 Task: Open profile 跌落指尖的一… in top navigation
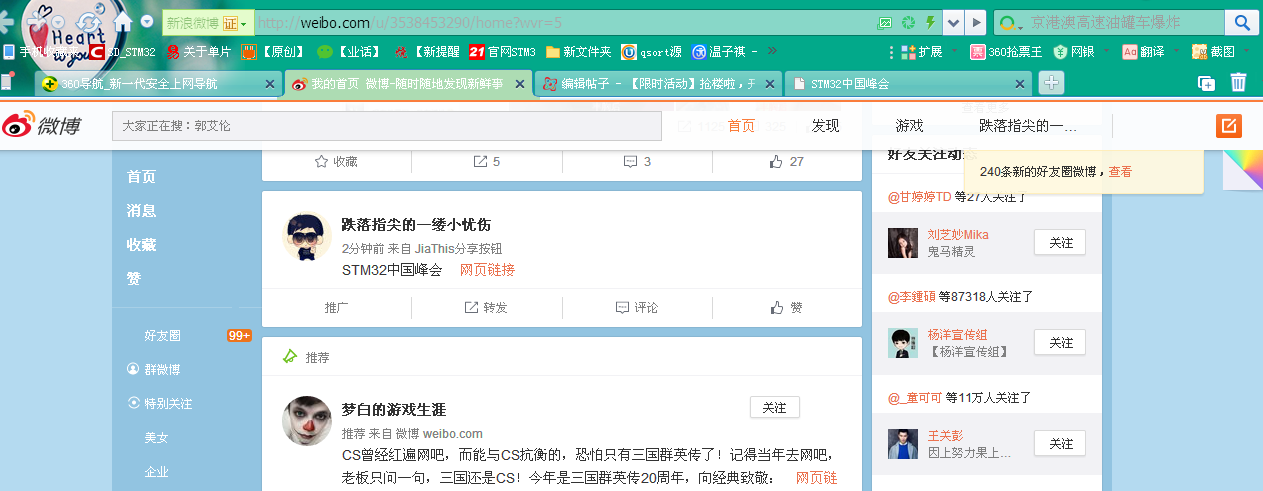(1028, 126)
